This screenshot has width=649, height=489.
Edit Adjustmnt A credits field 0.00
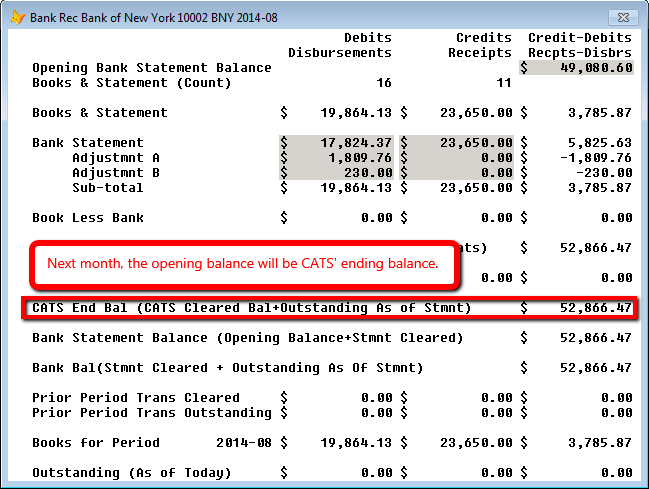(456, 157)
